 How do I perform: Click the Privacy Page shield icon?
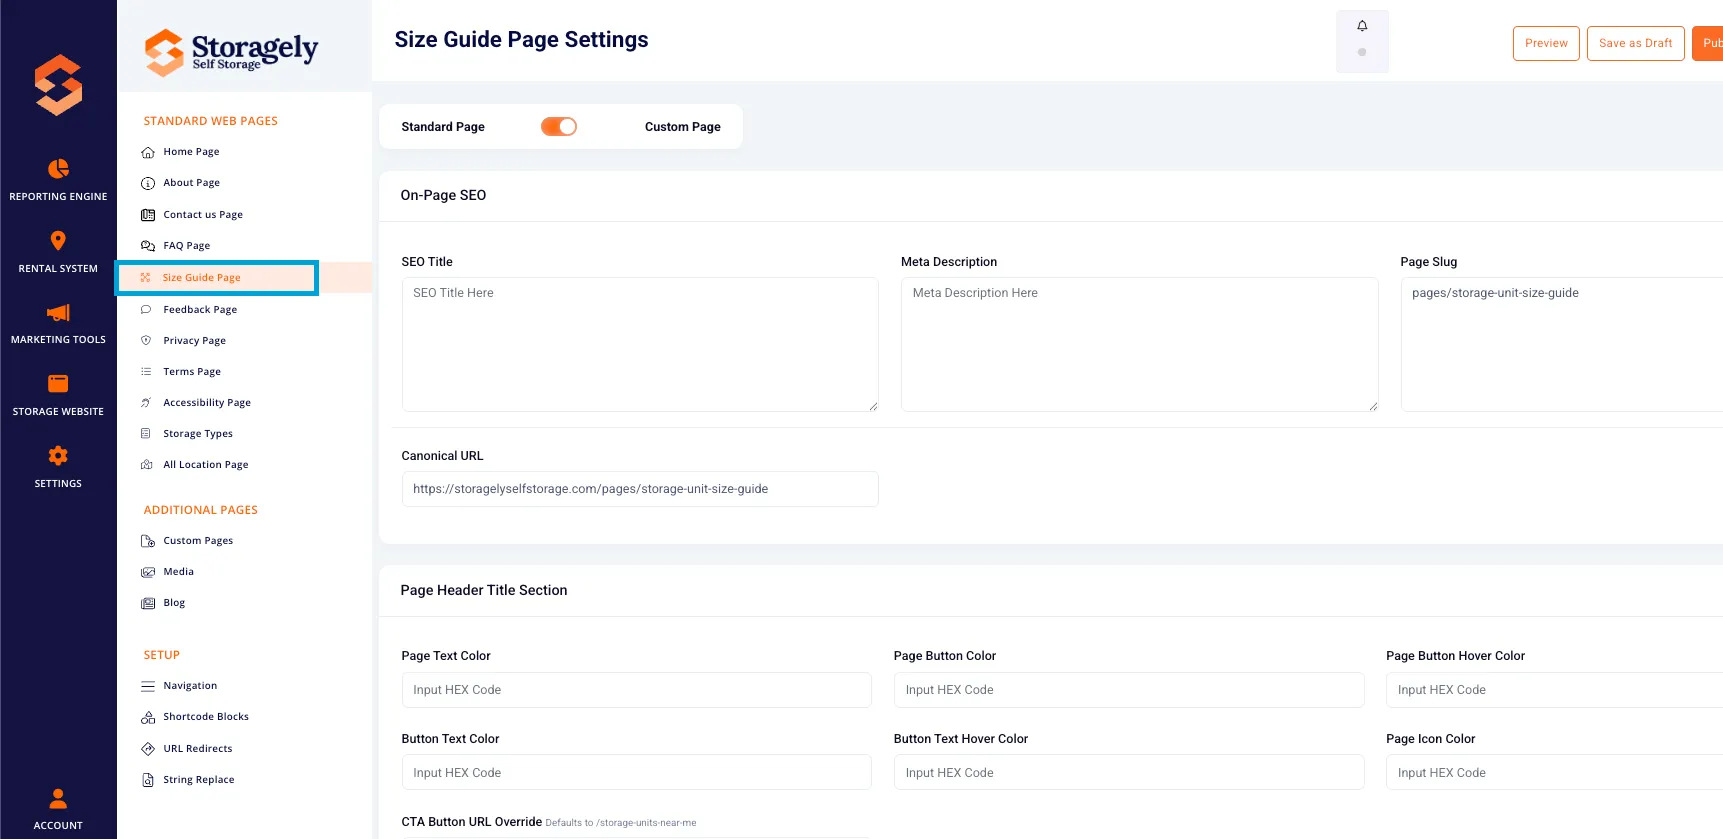click(146, 341)
